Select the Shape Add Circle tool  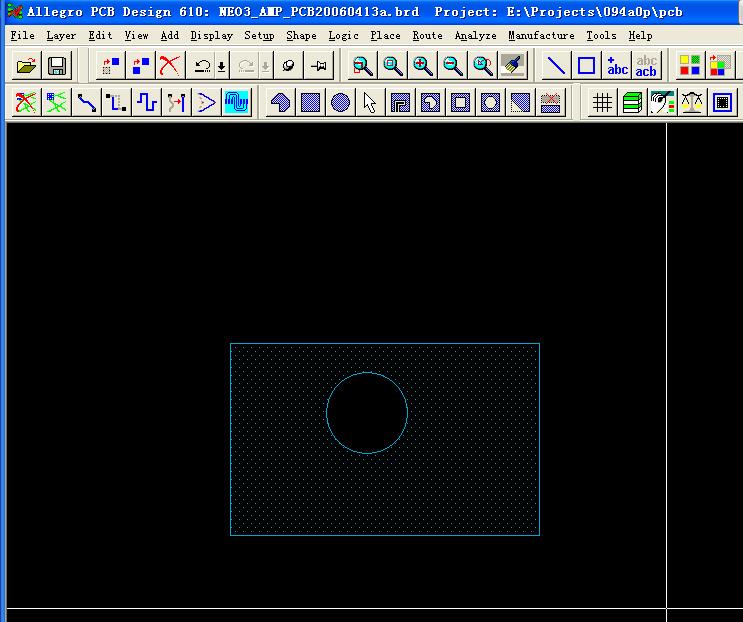[340, 102]
